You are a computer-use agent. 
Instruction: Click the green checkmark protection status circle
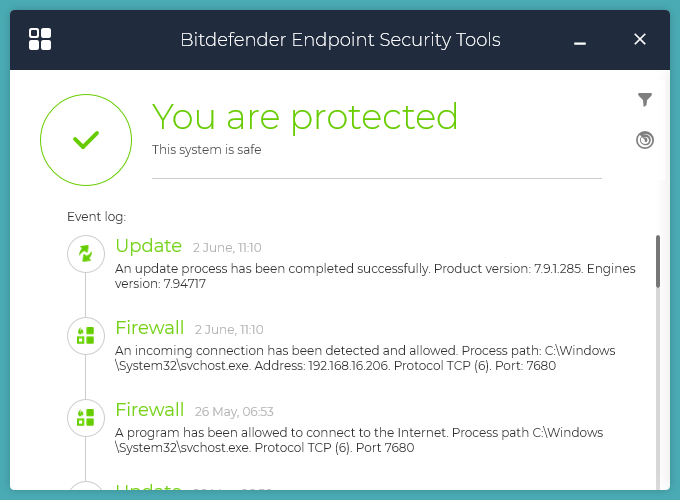(86, 140)
